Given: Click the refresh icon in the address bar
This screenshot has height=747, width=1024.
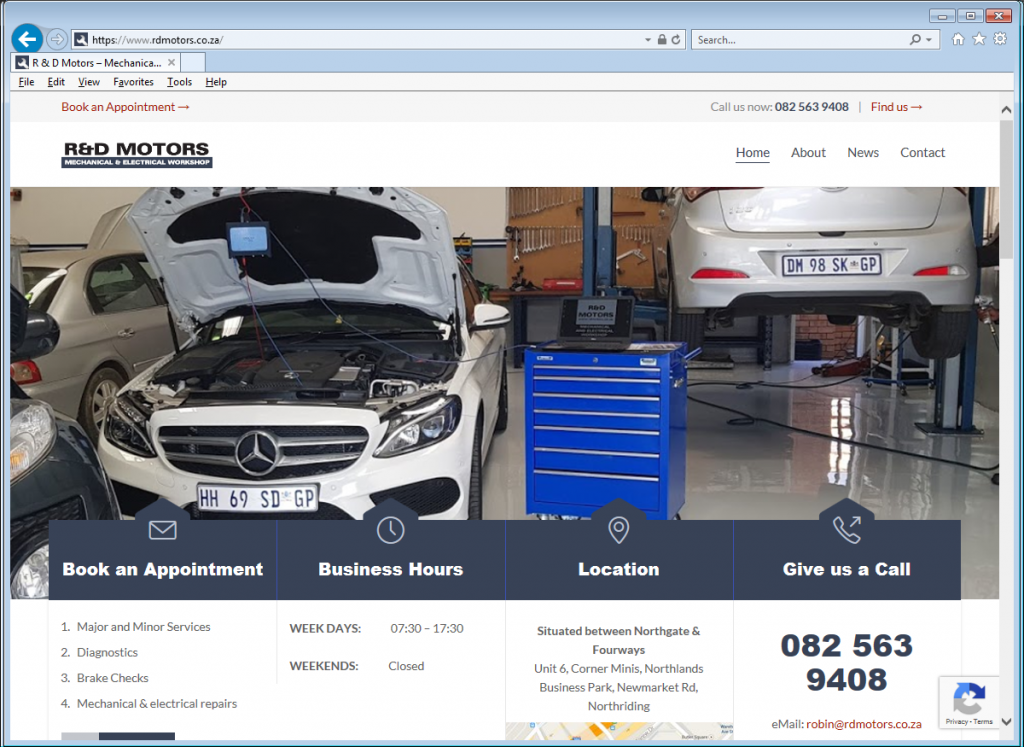Looking at the screenshot, I should 674,38.
